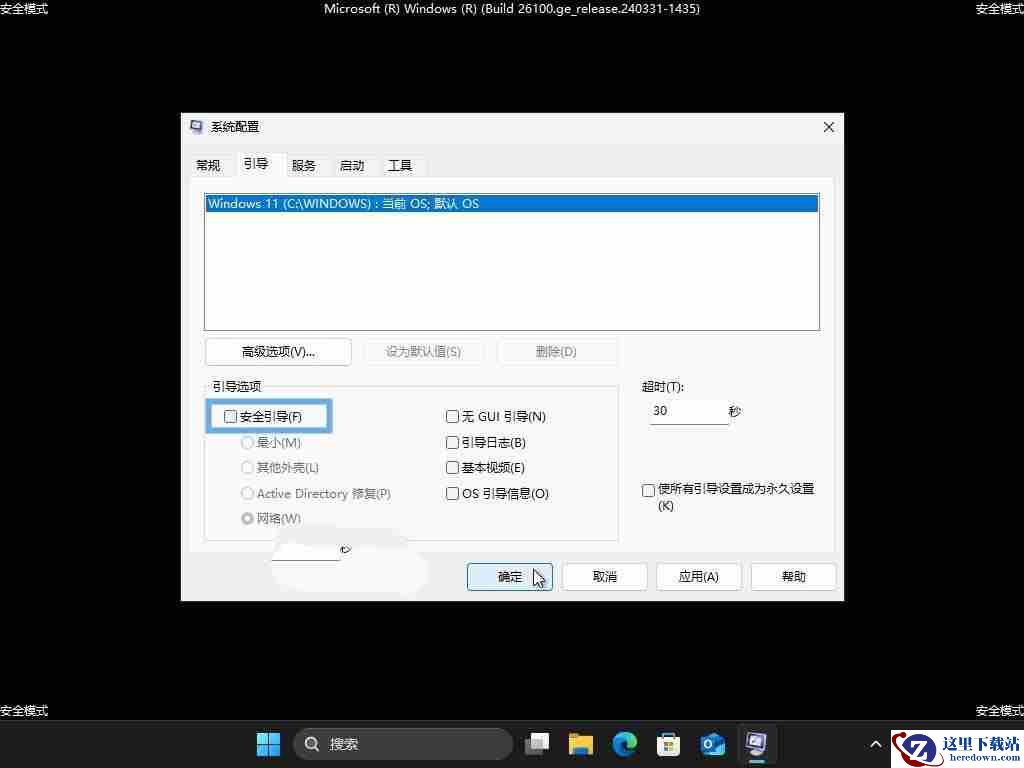Viewport: 1024px width, 768px height.
Task: Click the 取消 button
Action: point(605,577)
